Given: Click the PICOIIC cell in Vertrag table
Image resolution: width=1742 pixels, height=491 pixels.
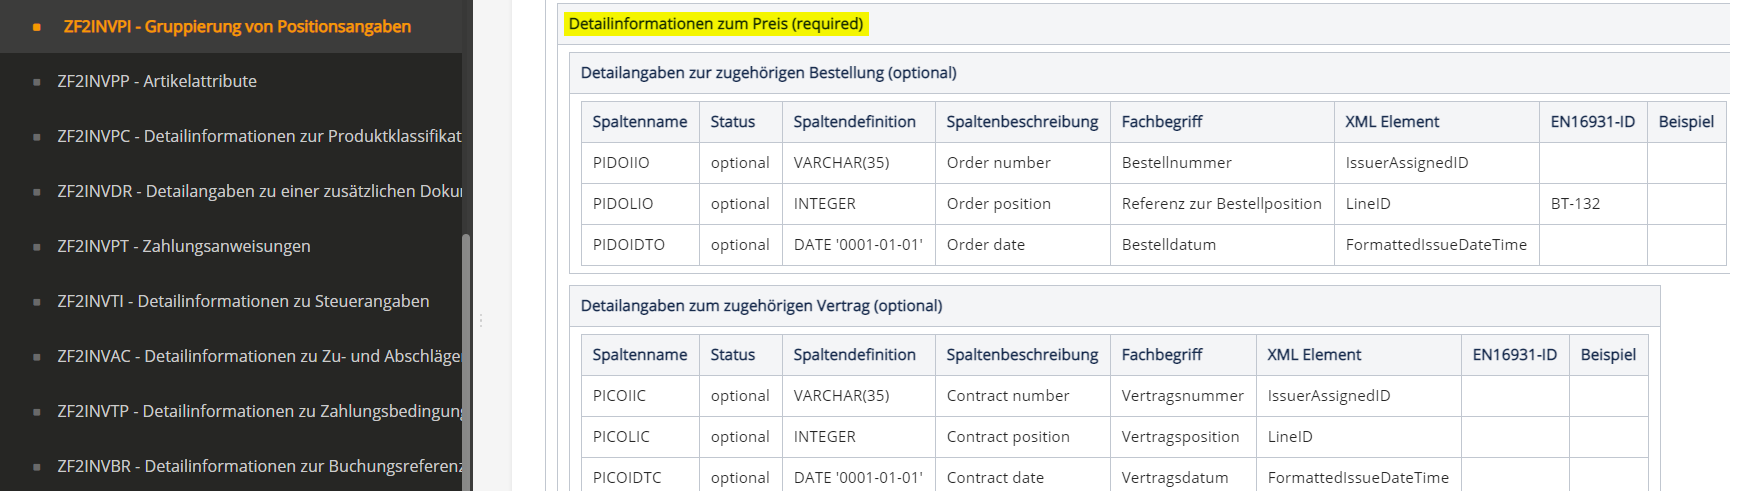Looking at the screenshot, I should click(x=619, y=396).
